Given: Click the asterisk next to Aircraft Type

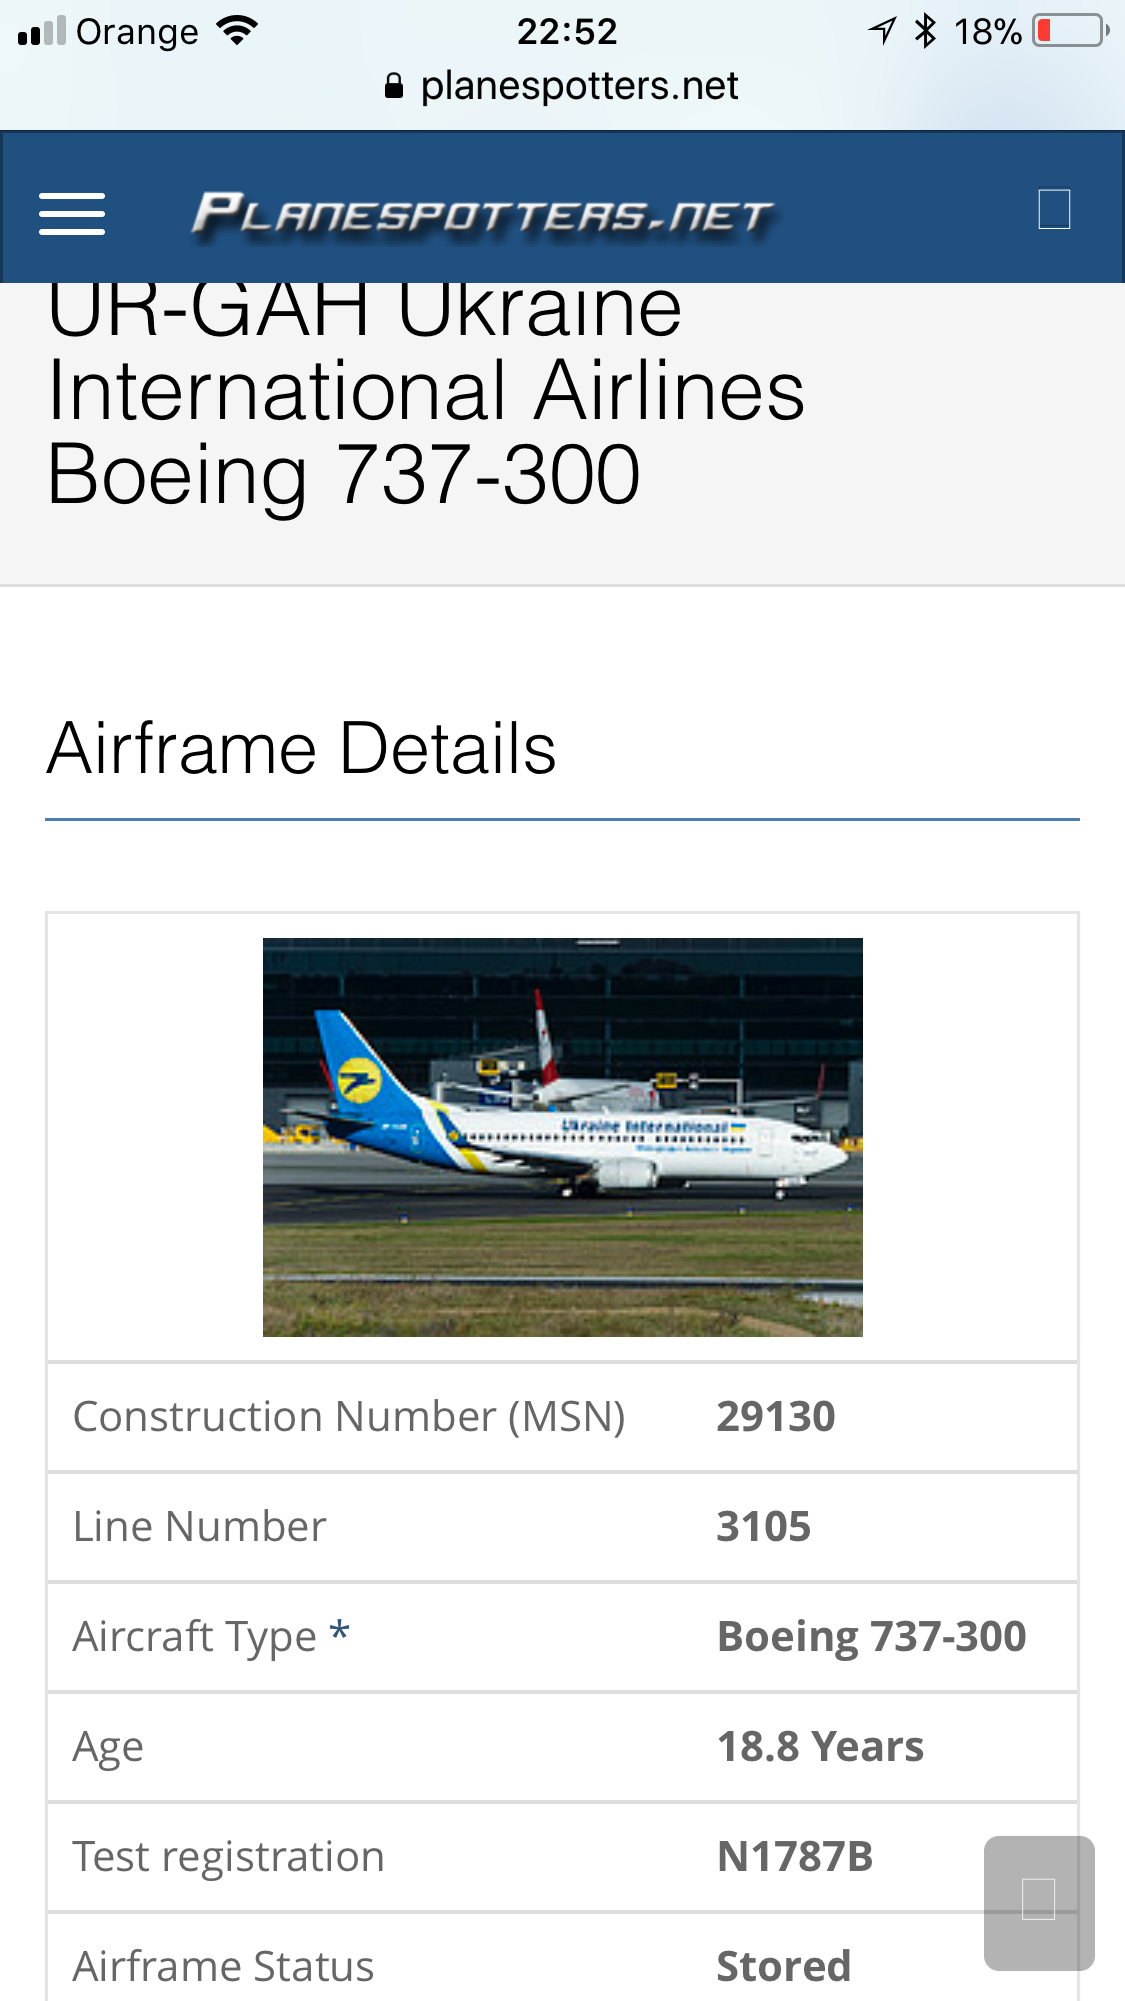Looking at the screenshot, I should click(x=340, y=1632).
